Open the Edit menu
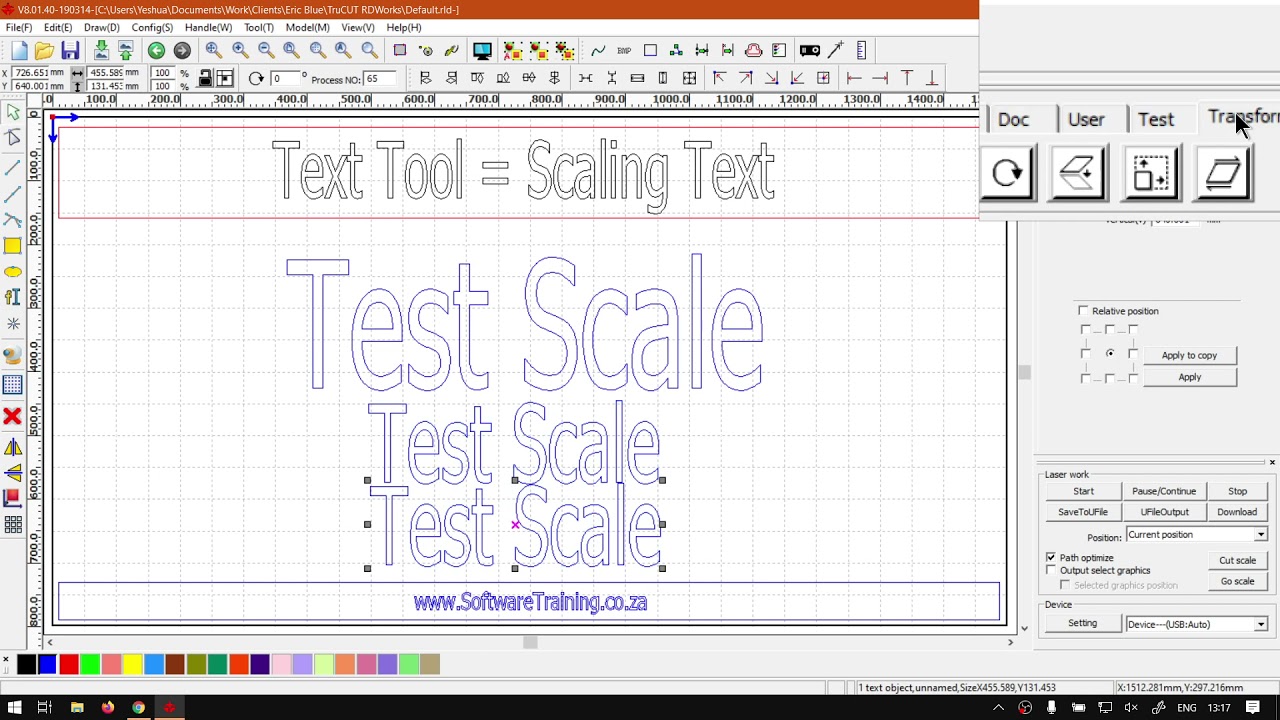Screen dimensions: 1280x720 pyautogui.click(x=58, y=27)
